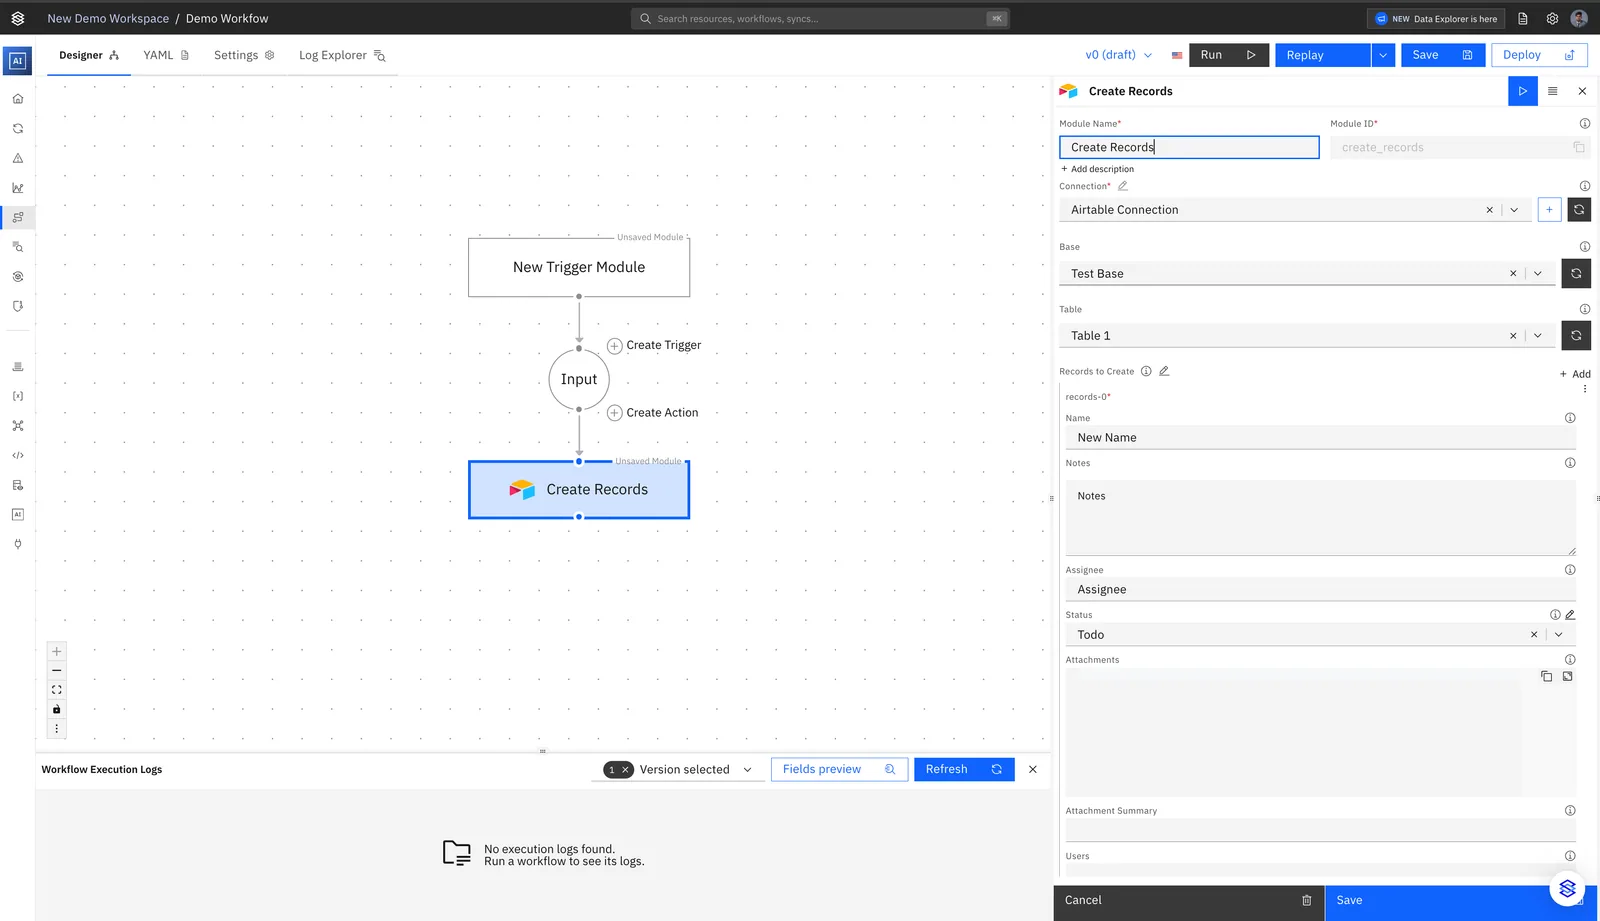Add a new Airtable connection with plus icon
This screenshot has height=921, width=1600.
[1549, 210]
